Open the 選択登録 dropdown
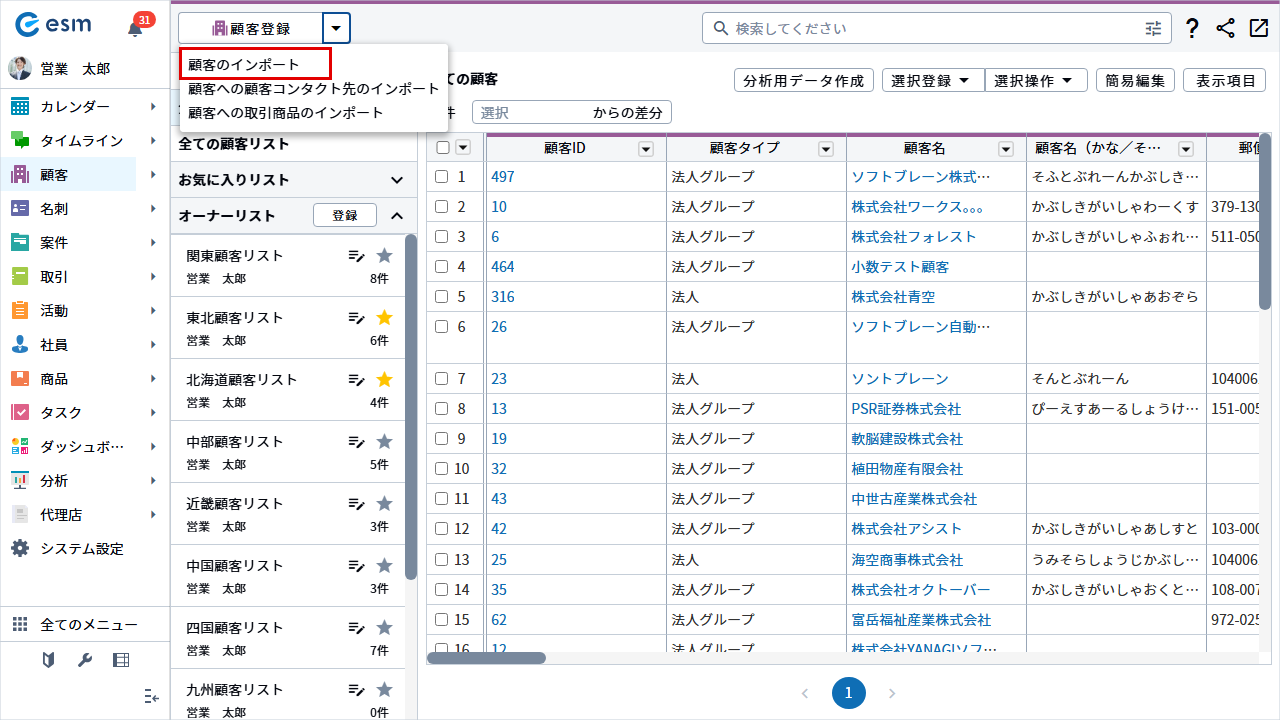The width and height of the screenshot is (1280, 720). point(932,81)
